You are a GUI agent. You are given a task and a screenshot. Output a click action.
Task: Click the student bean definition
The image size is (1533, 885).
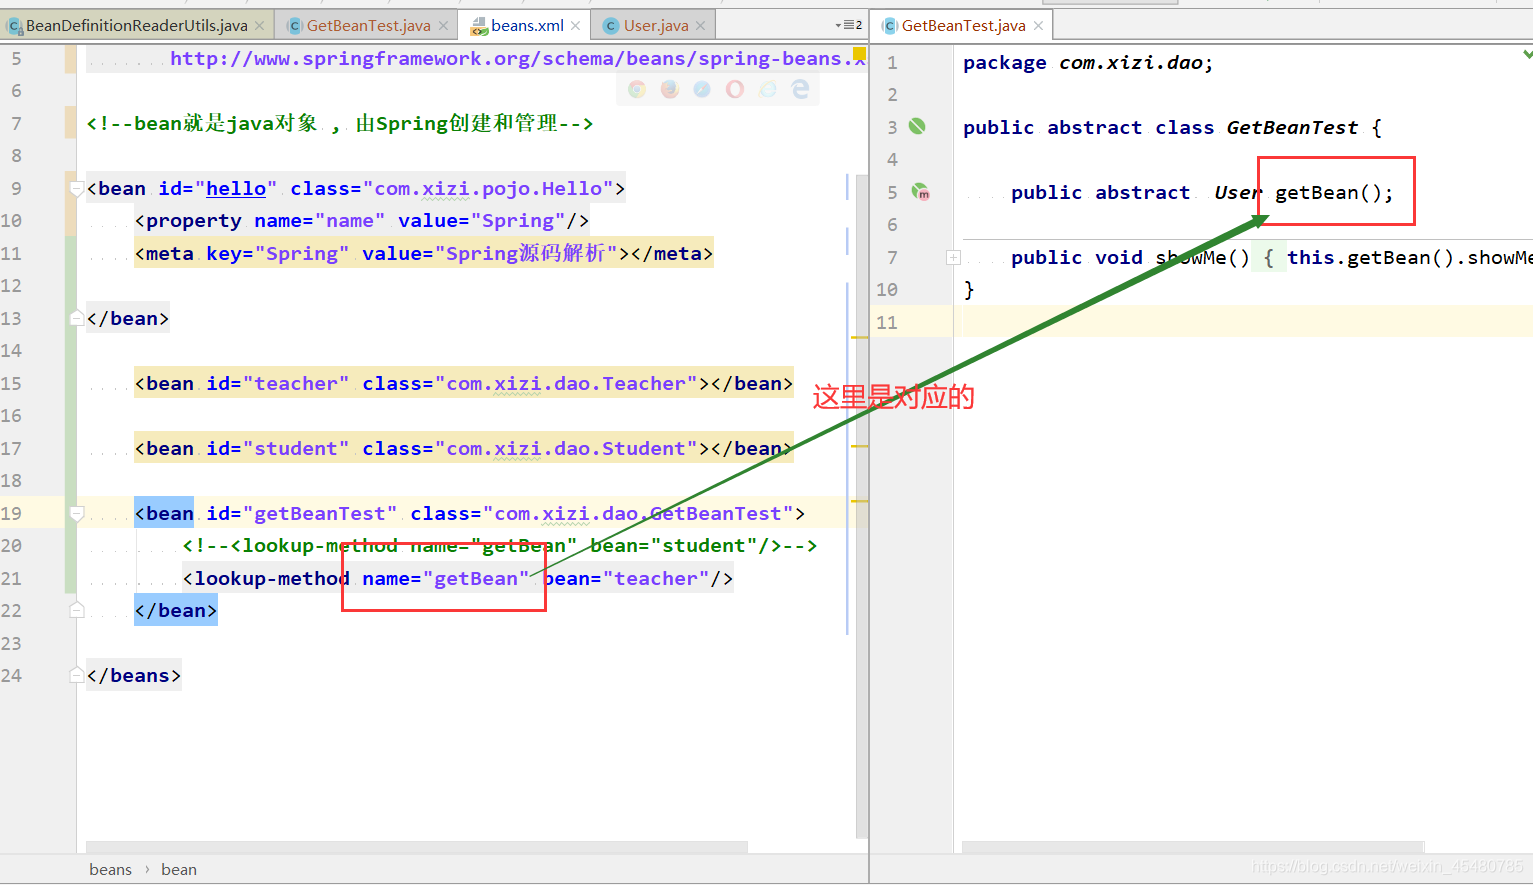pos(464,448)
